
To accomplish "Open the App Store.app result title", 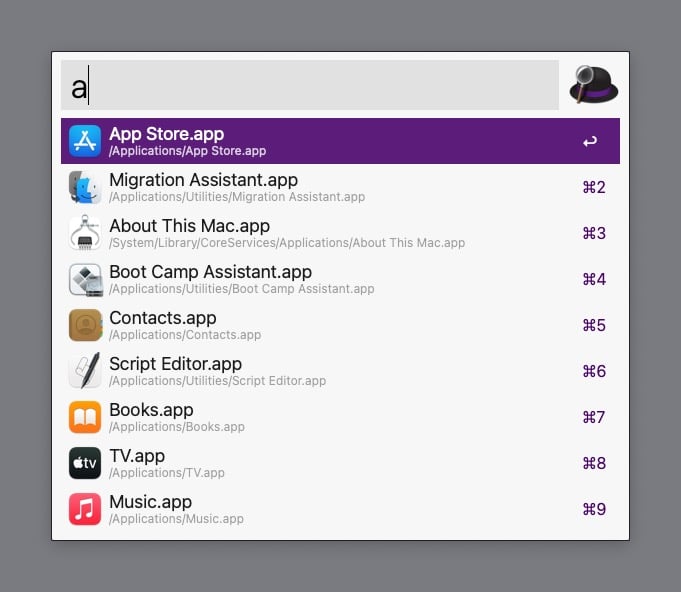I will click(167, 134).
